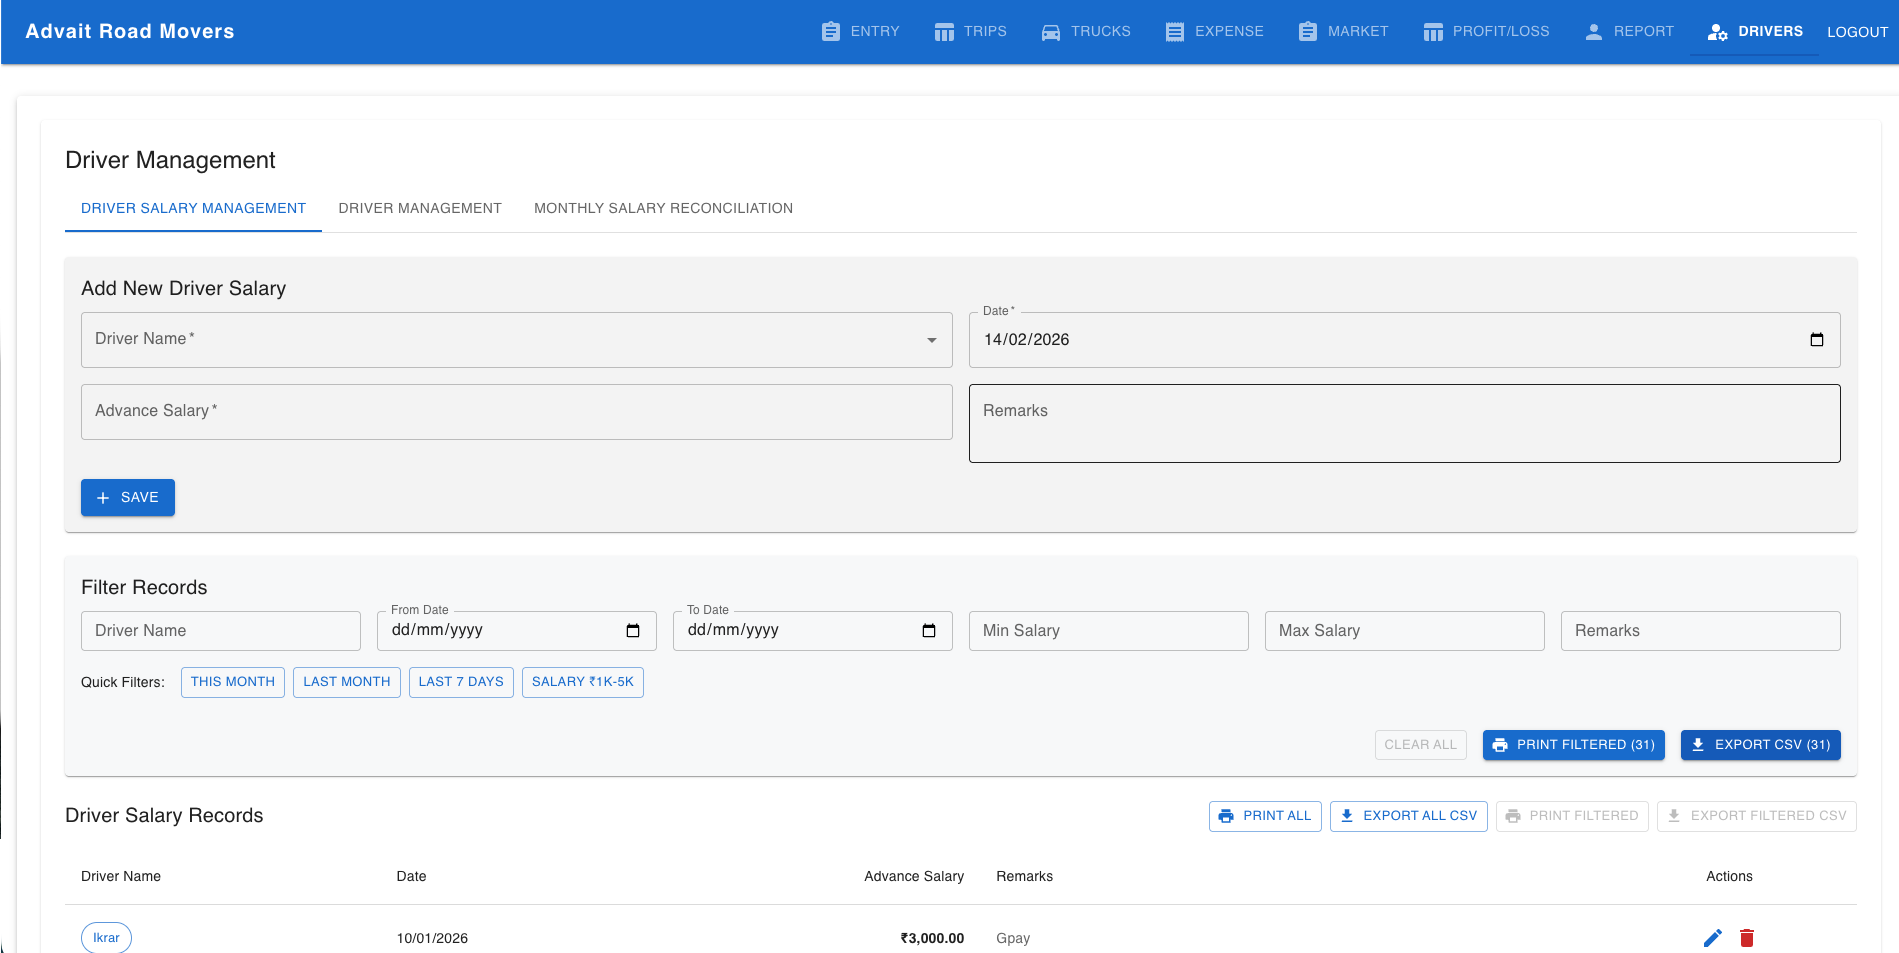Screen dimensions: 1899x953
Task: Open the calendar picker in Date field
Action: click(1816, 340)
